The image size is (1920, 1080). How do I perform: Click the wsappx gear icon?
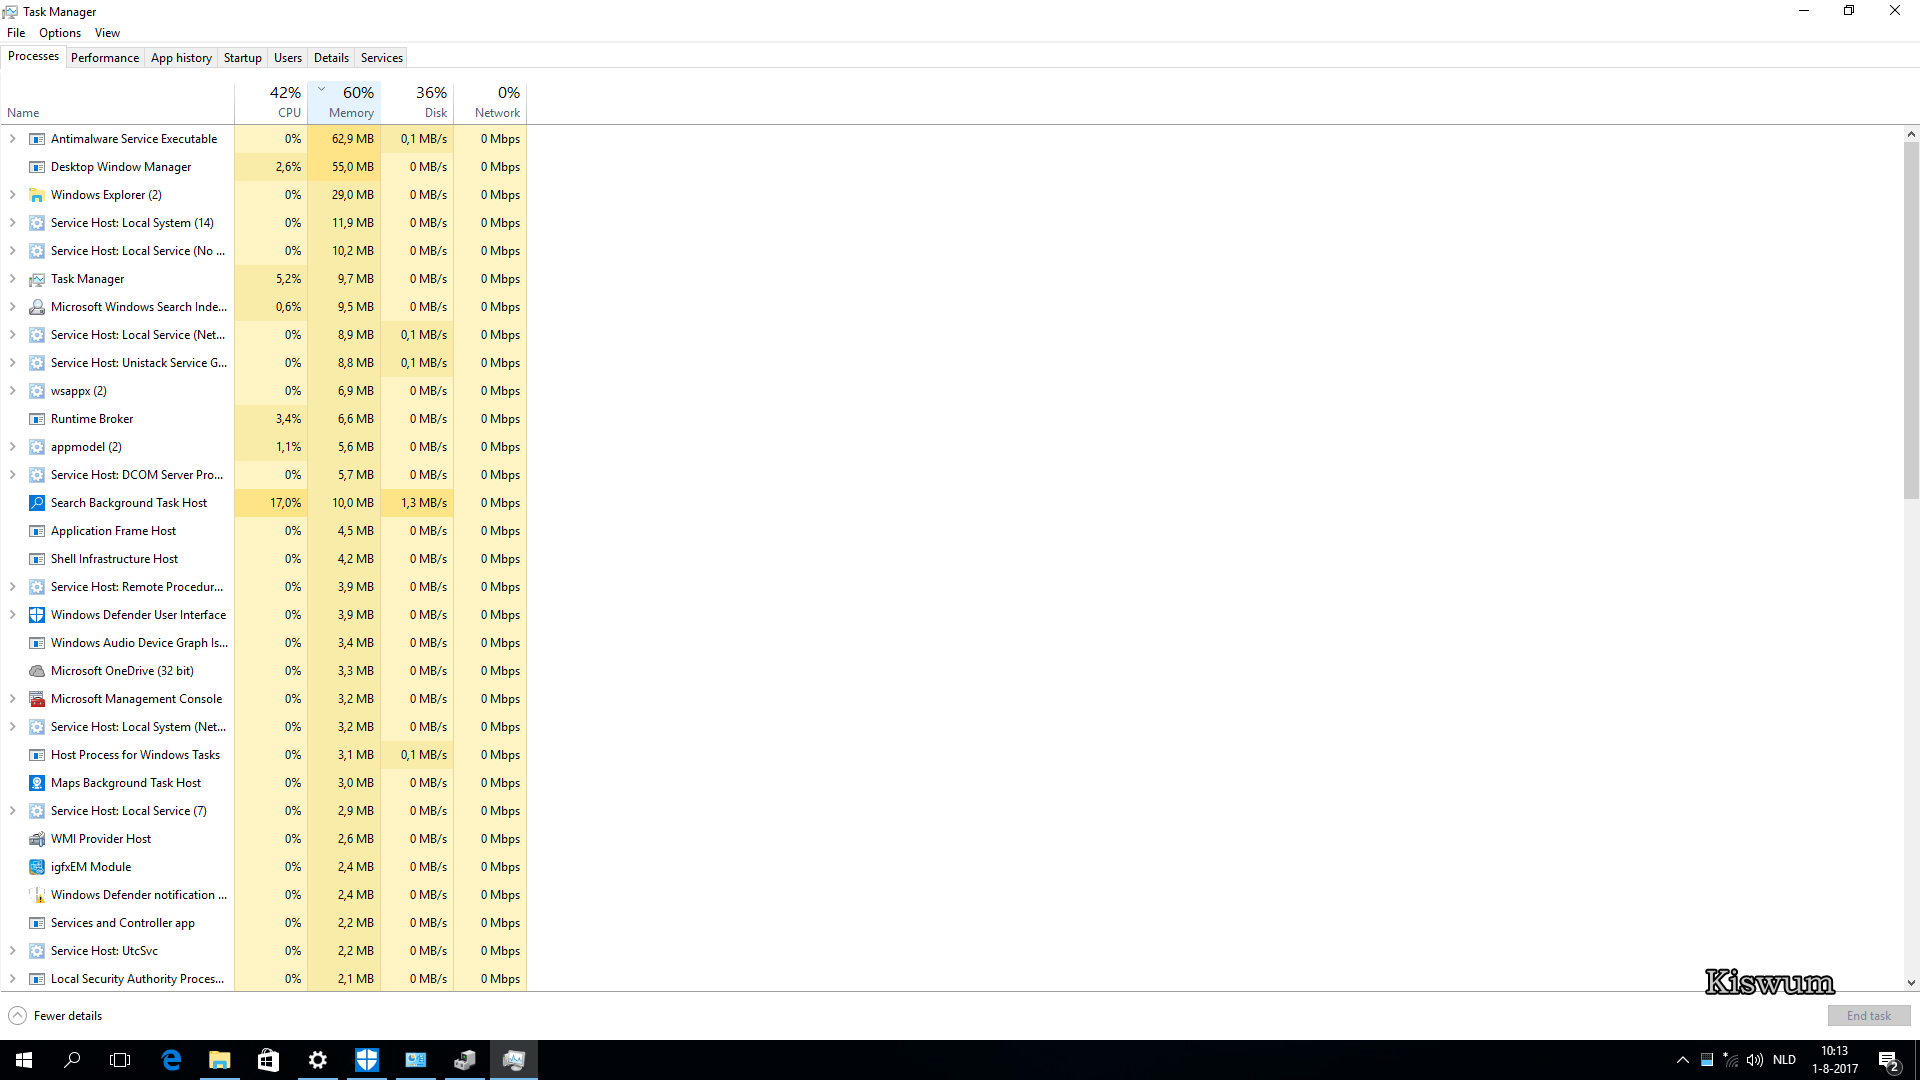pyautogui.click(x=37, y=391)
